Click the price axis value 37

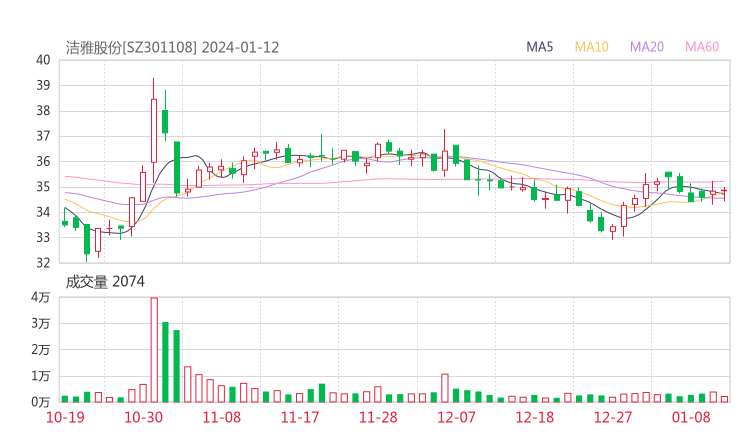[x=43, y=136]
